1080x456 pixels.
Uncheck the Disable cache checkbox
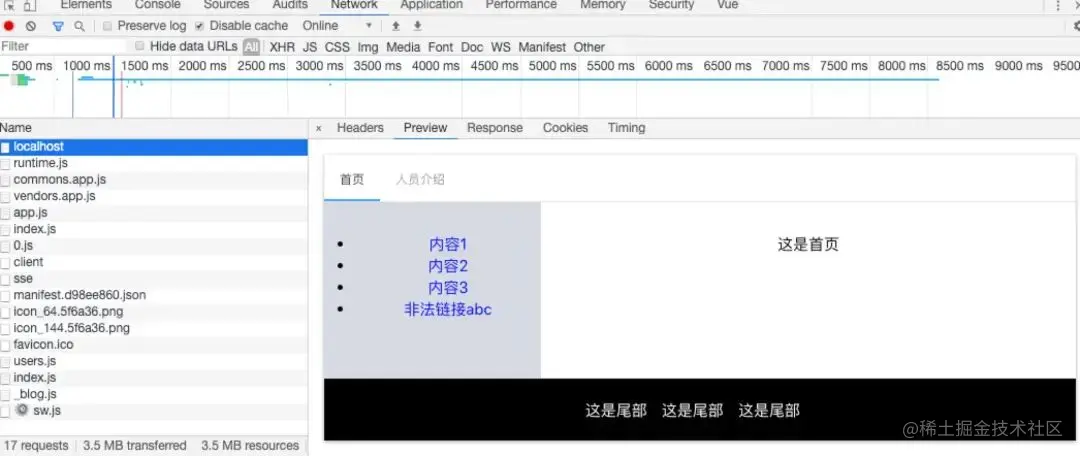tap(199, 26)
